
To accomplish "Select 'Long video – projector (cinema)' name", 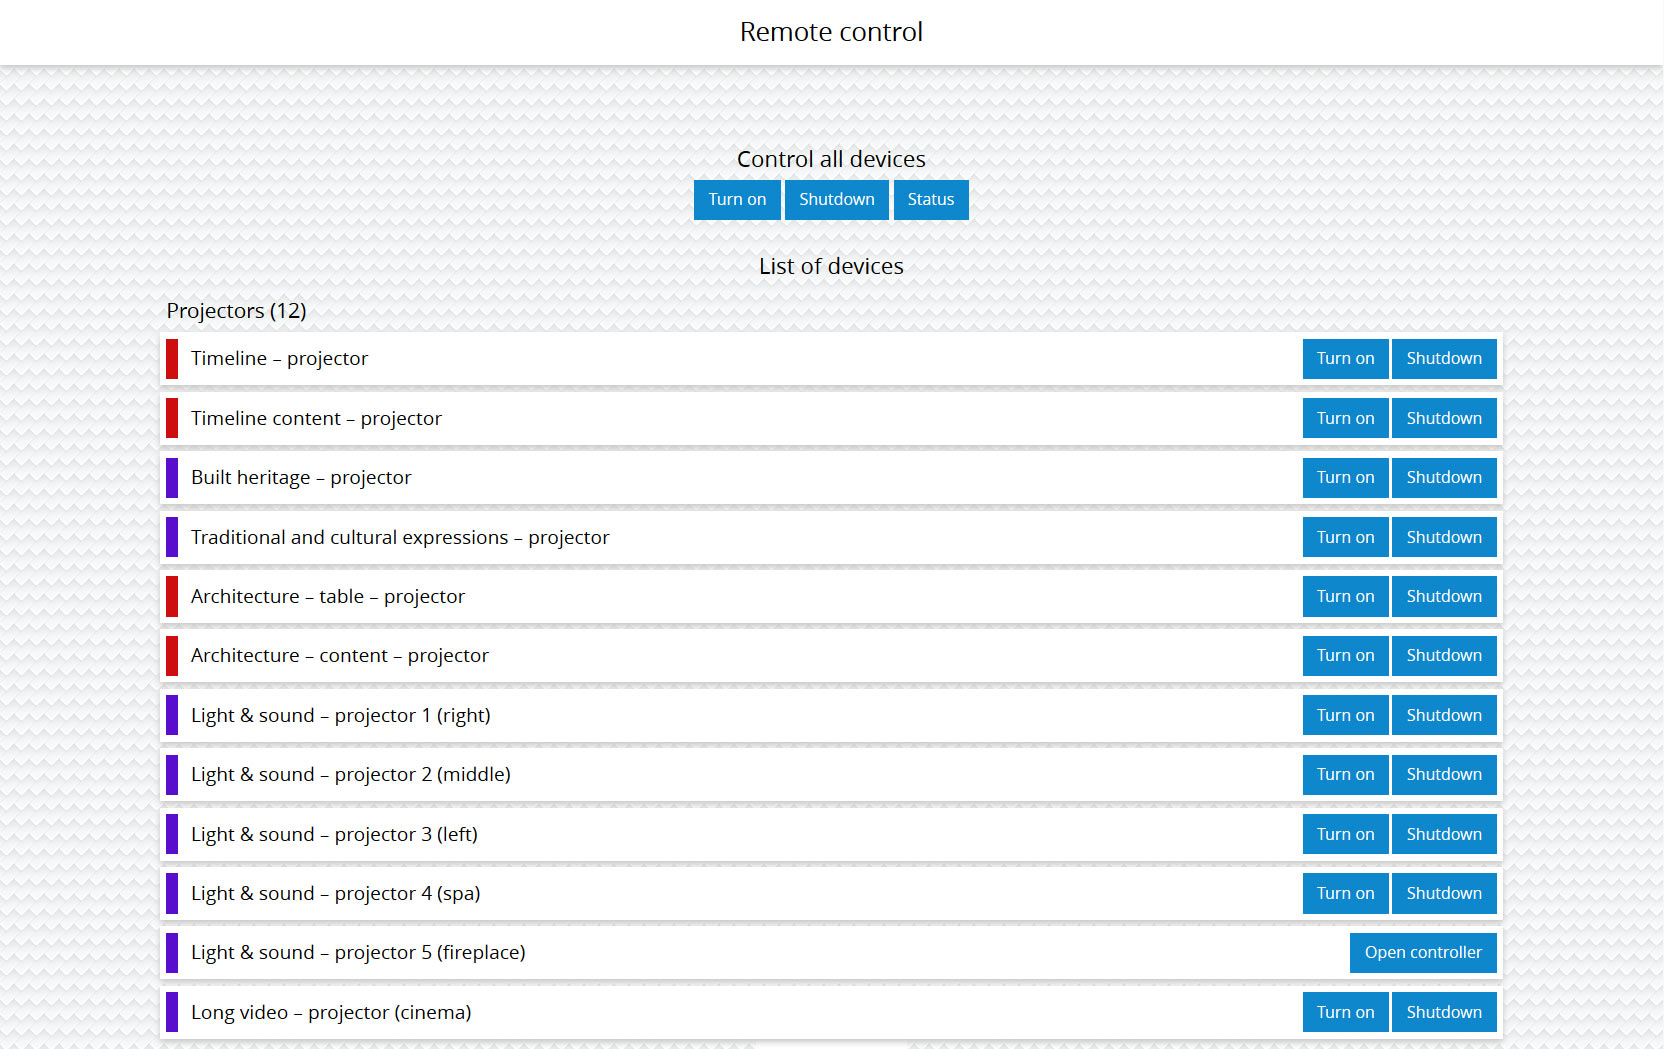I will point(331,1012).
